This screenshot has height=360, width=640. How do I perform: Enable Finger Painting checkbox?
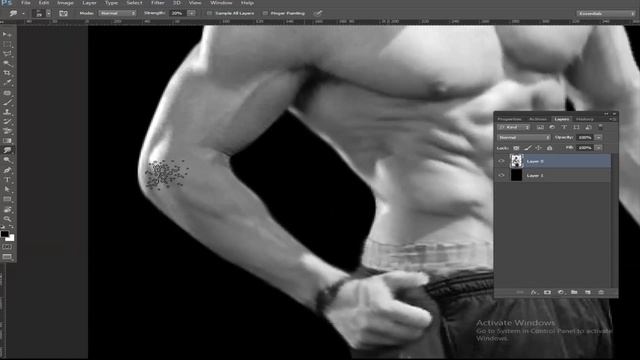coord(265,13)
